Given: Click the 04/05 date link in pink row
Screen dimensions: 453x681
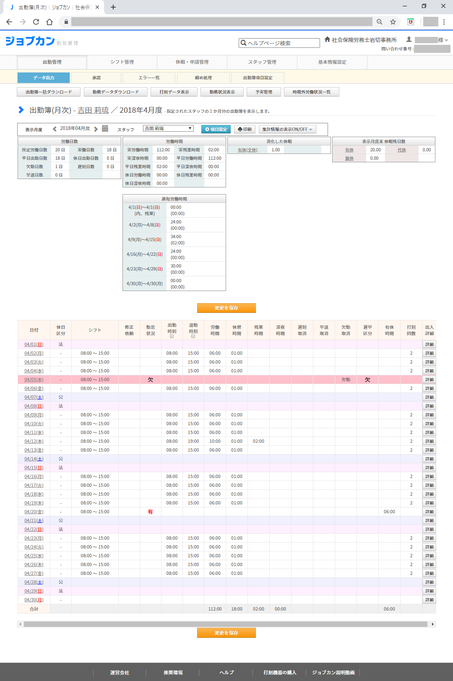Looking at the screenshot, I should 34,380.
